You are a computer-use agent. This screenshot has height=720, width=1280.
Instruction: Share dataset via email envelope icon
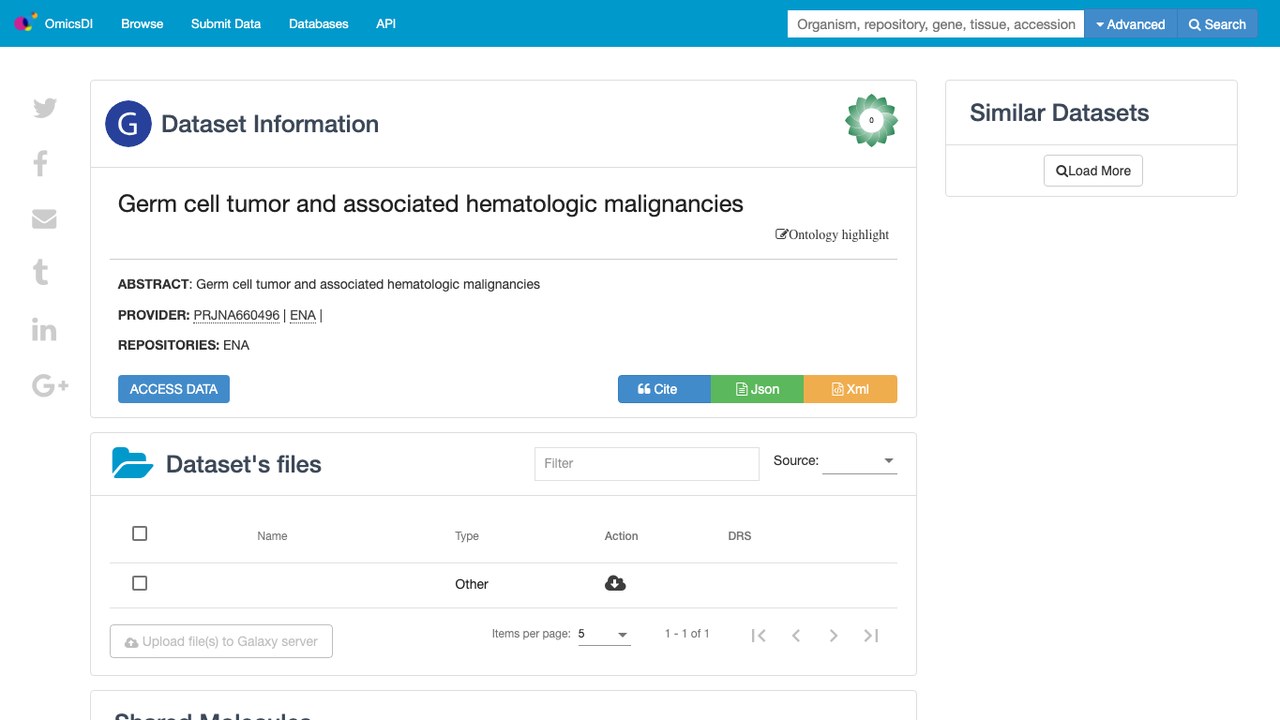(x=44, y=219)
